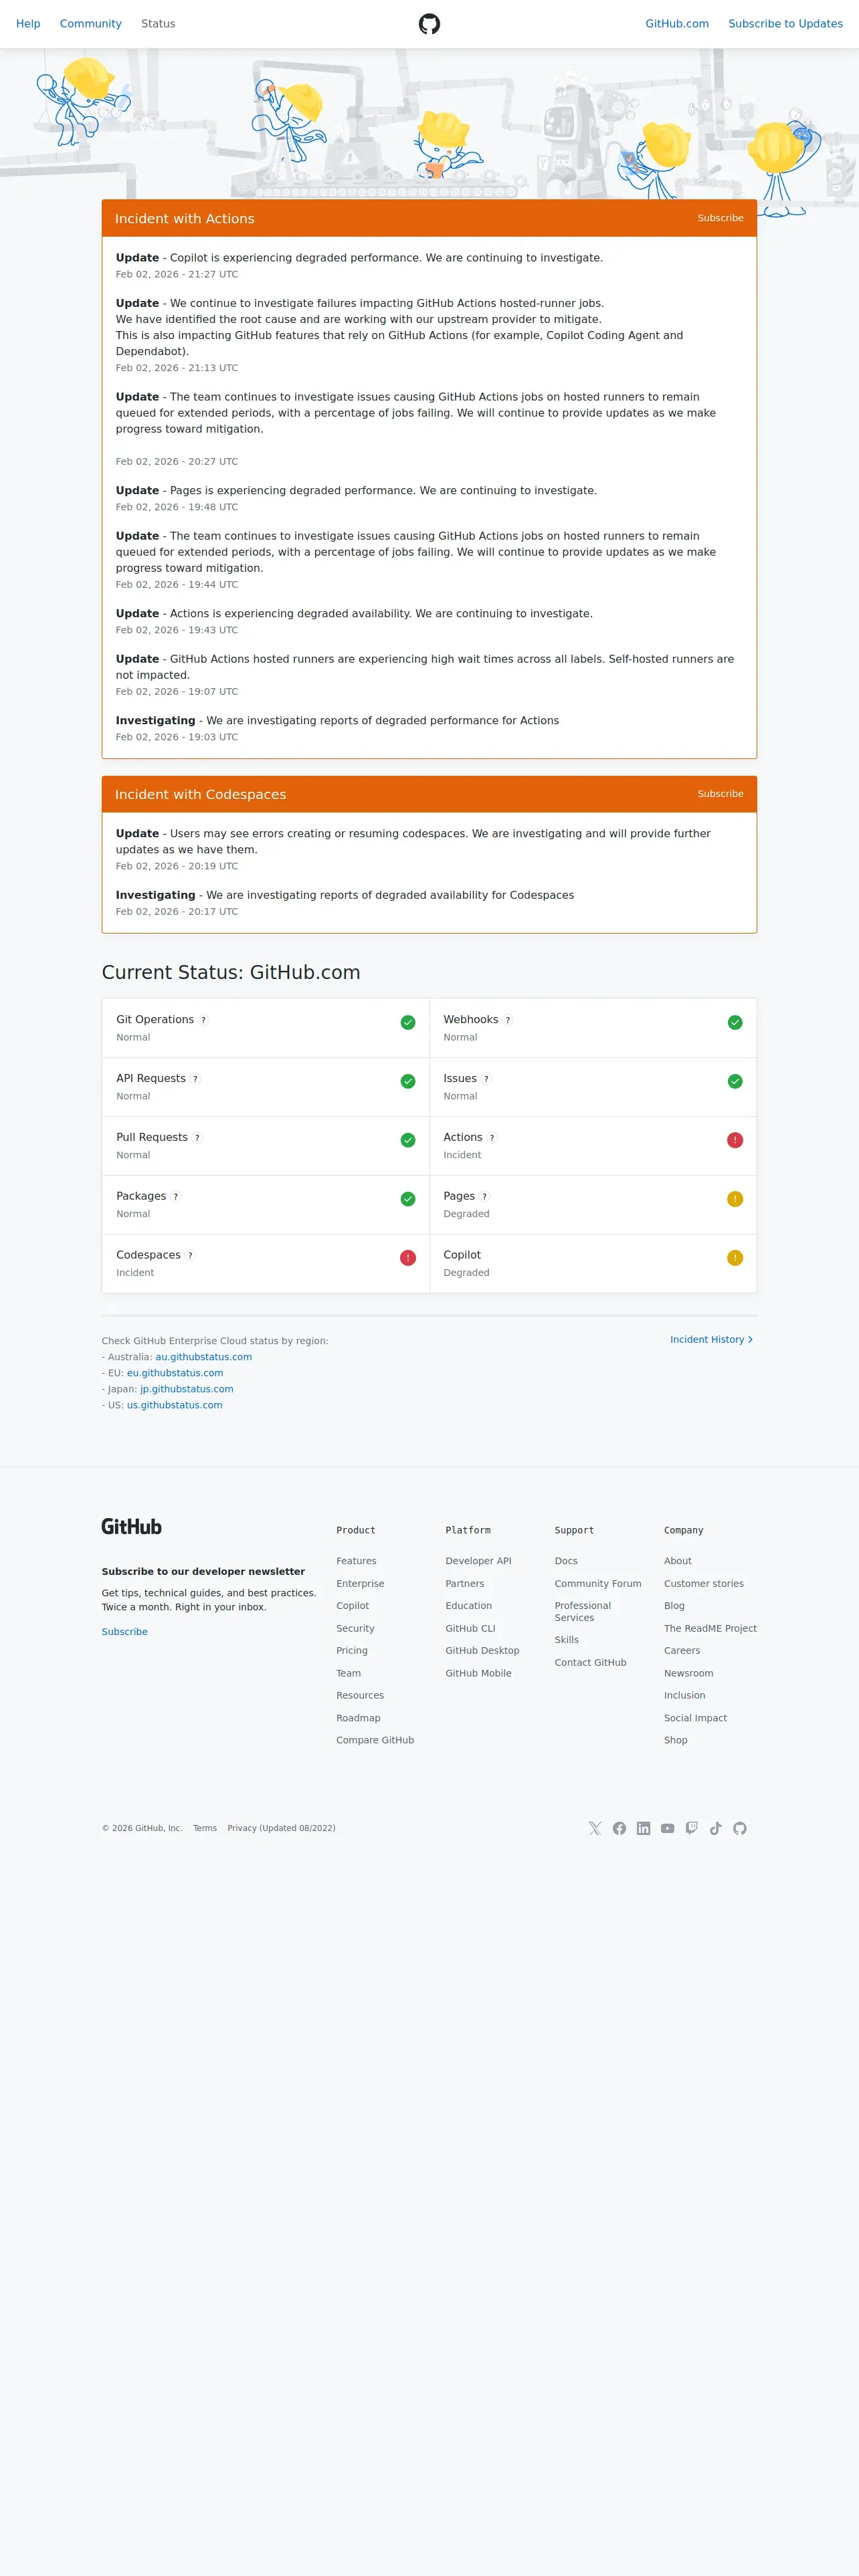This screenshot has width=859, height=2576.
Task: Subscribe to the developer newsletter link
Action: 125,1632
